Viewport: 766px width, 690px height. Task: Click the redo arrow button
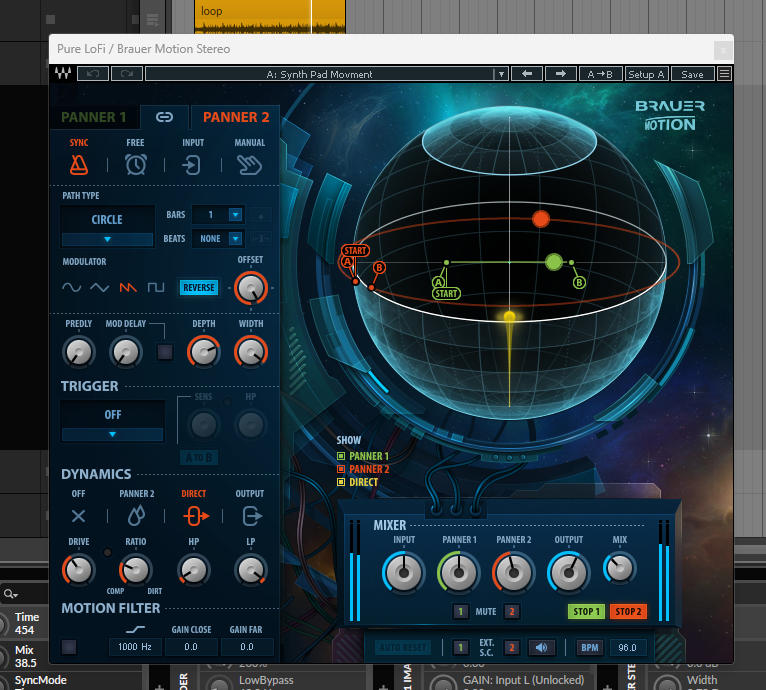tap(127, 74)
